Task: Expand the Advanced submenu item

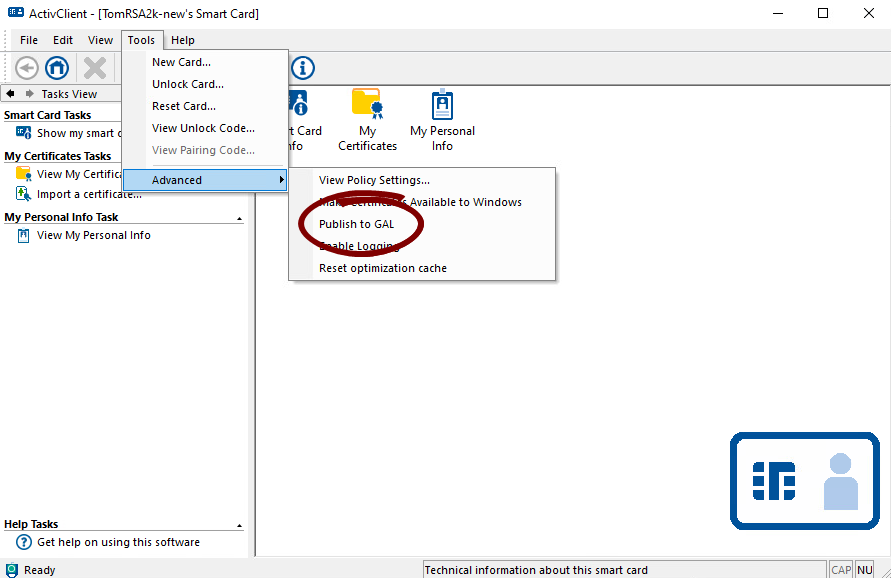Action: pyautogui.click(x=205, y=180)
